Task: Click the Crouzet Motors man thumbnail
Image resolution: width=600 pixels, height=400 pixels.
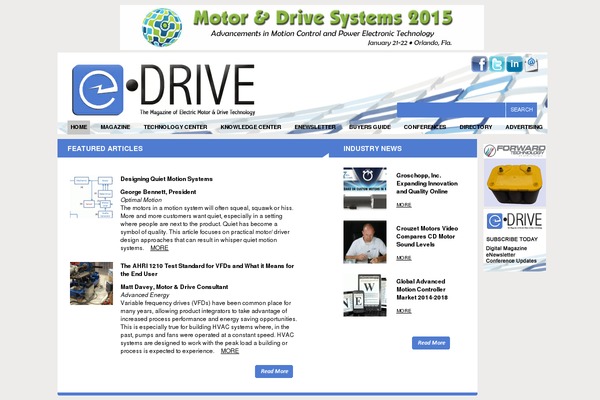Action: [x=365, y=242]
